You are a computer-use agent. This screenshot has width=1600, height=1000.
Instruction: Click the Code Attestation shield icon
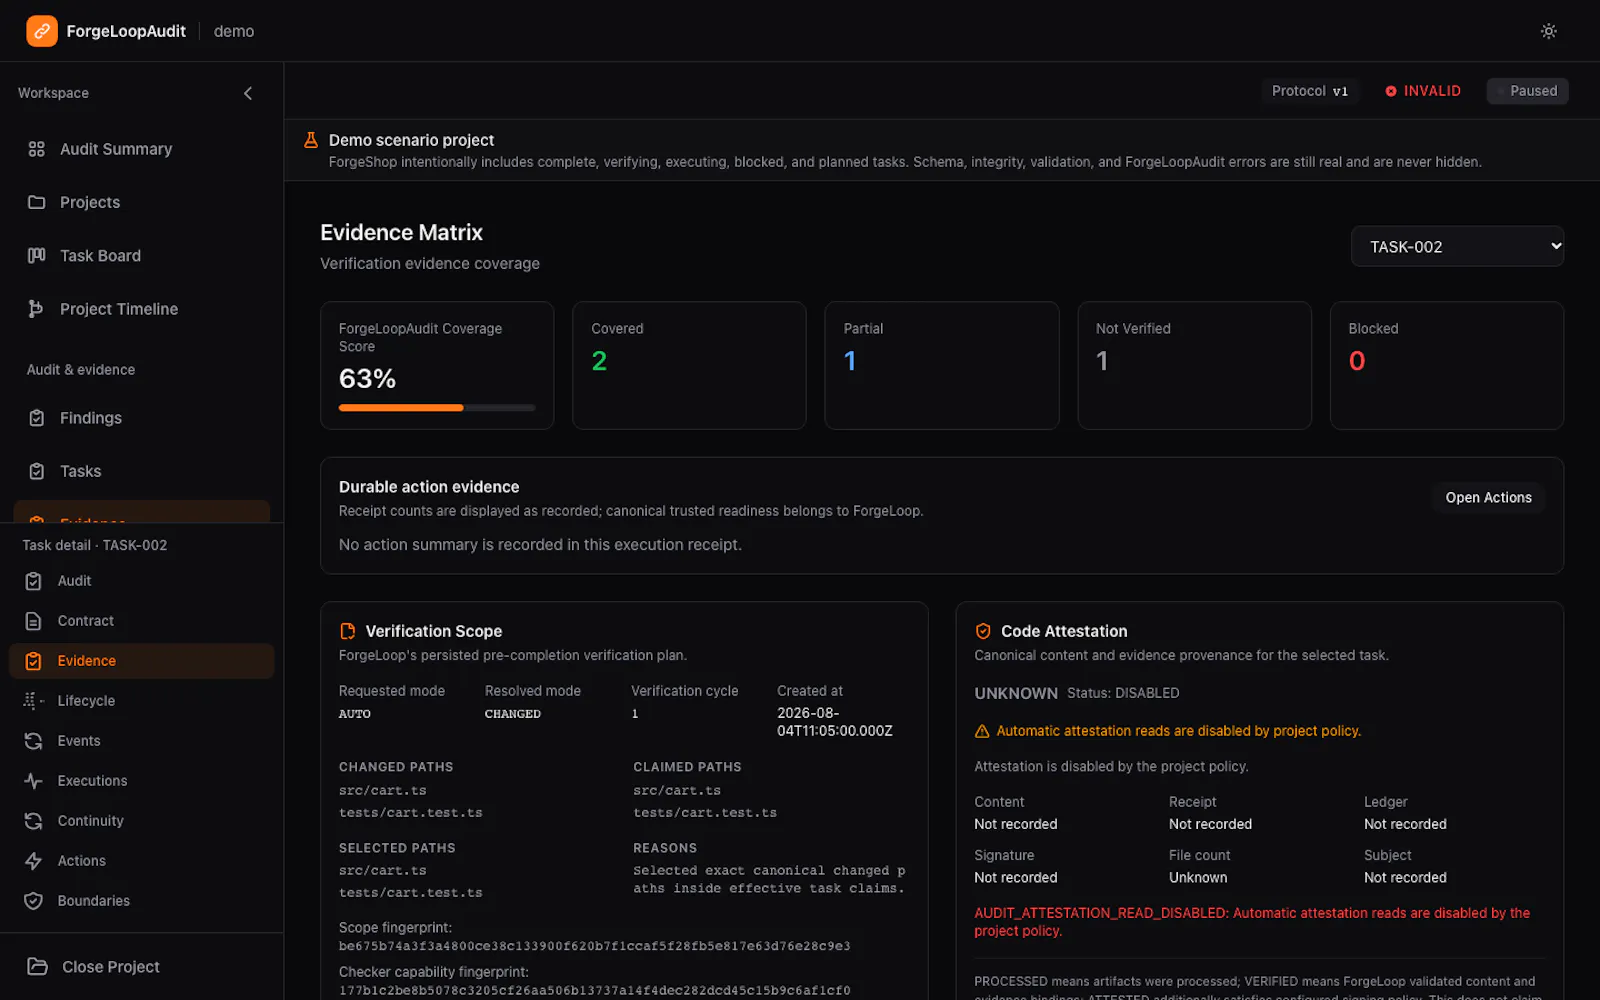pos(983,631)
